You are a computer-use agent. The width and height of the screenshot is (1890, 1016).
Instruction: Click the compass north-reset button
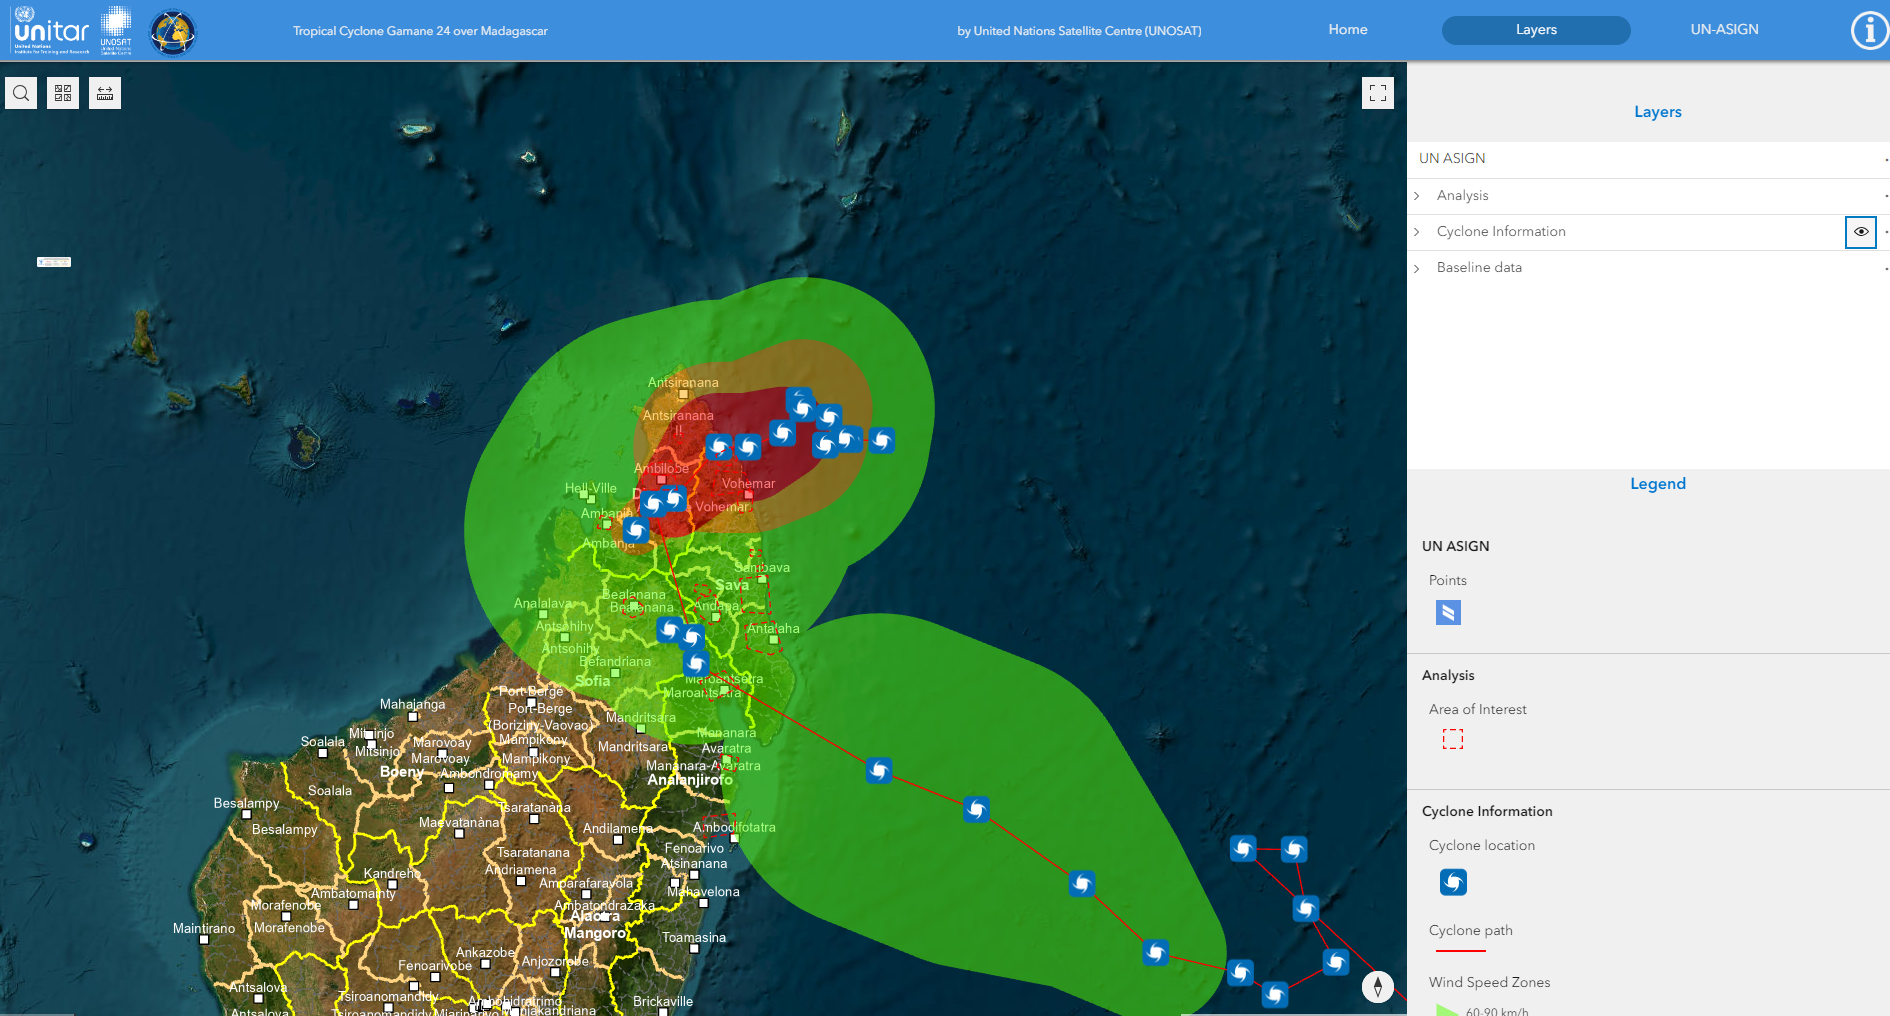pos(1377,987)
